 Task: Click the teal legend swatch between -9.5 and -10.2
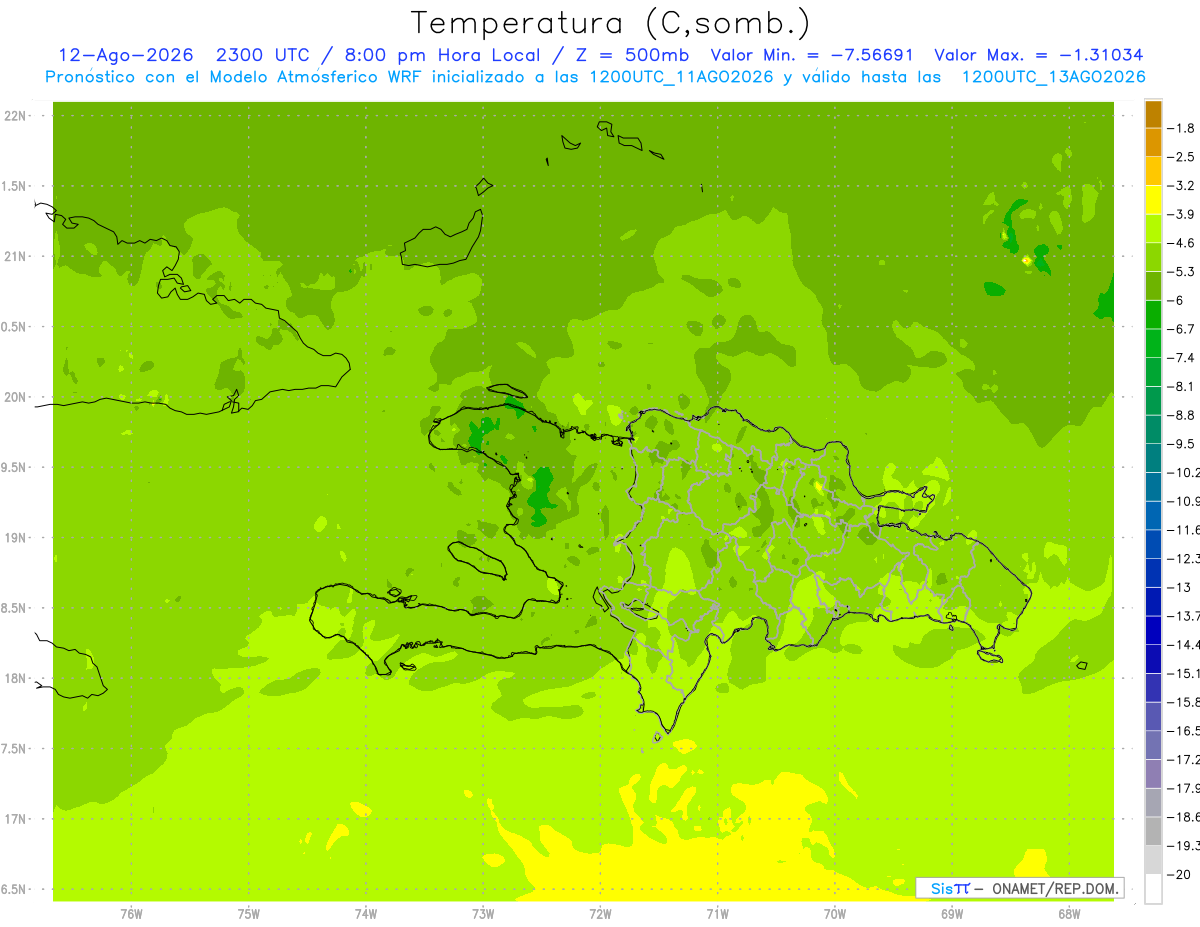1153,458
